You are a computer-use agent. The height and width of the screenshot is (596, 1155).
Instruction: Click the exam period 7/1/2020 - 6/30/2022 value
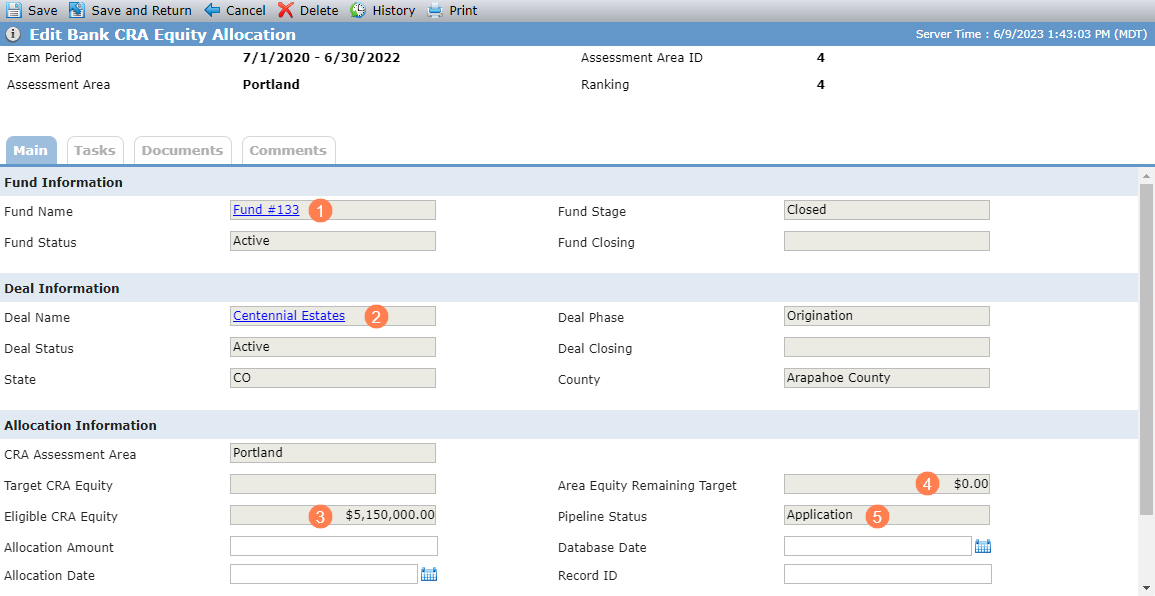pos(321,57)
